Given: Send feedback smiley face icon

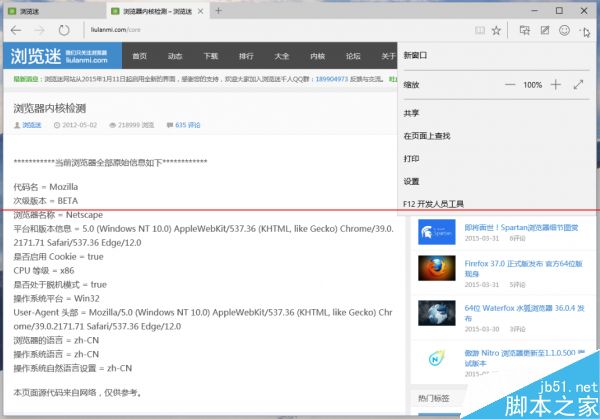Looking at the screenshot, I should (564, 30).
